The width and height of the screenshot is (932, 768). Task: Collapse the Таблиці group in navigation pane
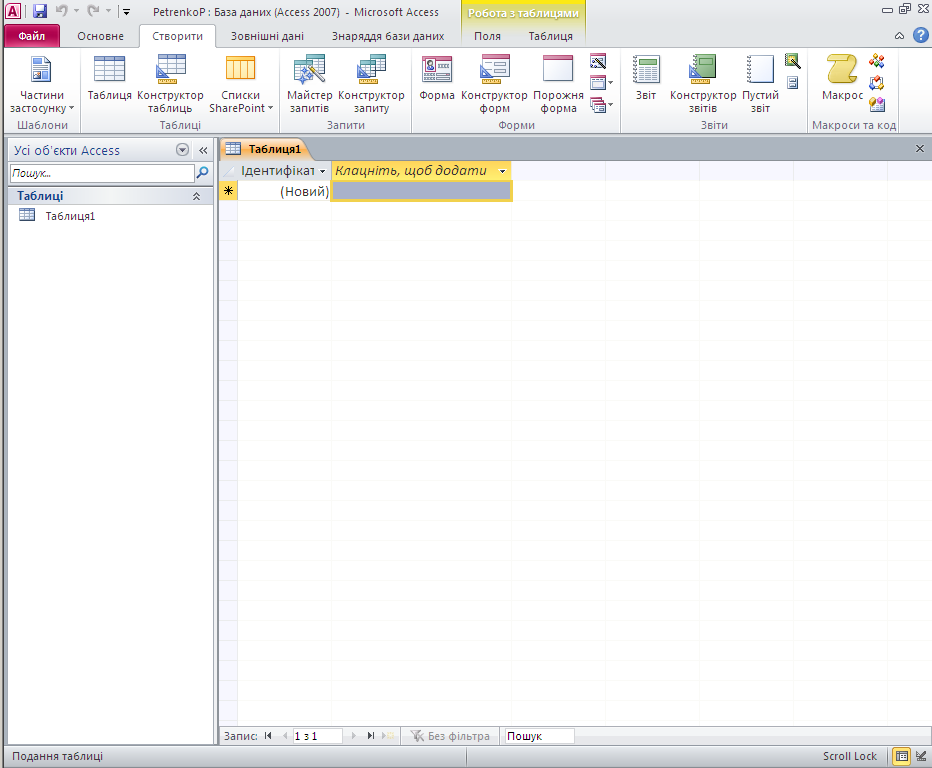196,197
